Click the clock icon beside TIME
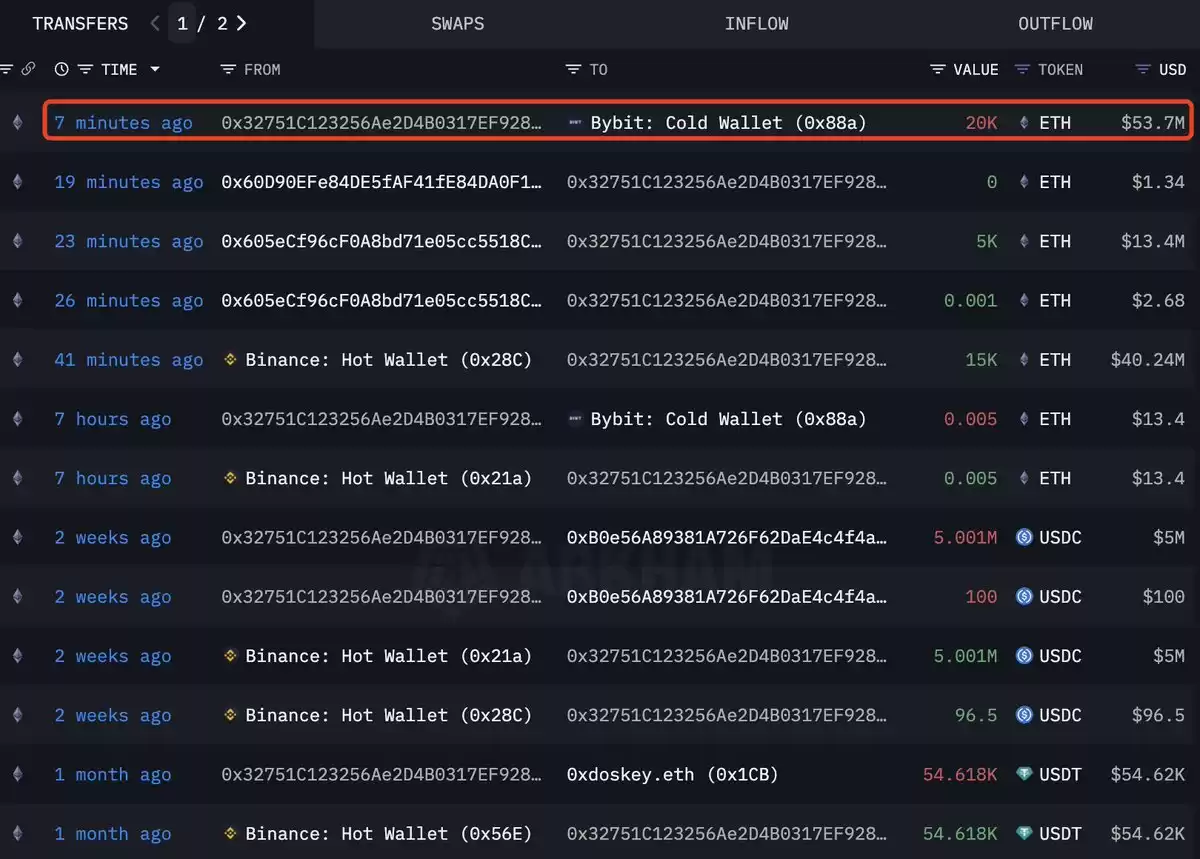1200x859 pixels. pos(62,69)
